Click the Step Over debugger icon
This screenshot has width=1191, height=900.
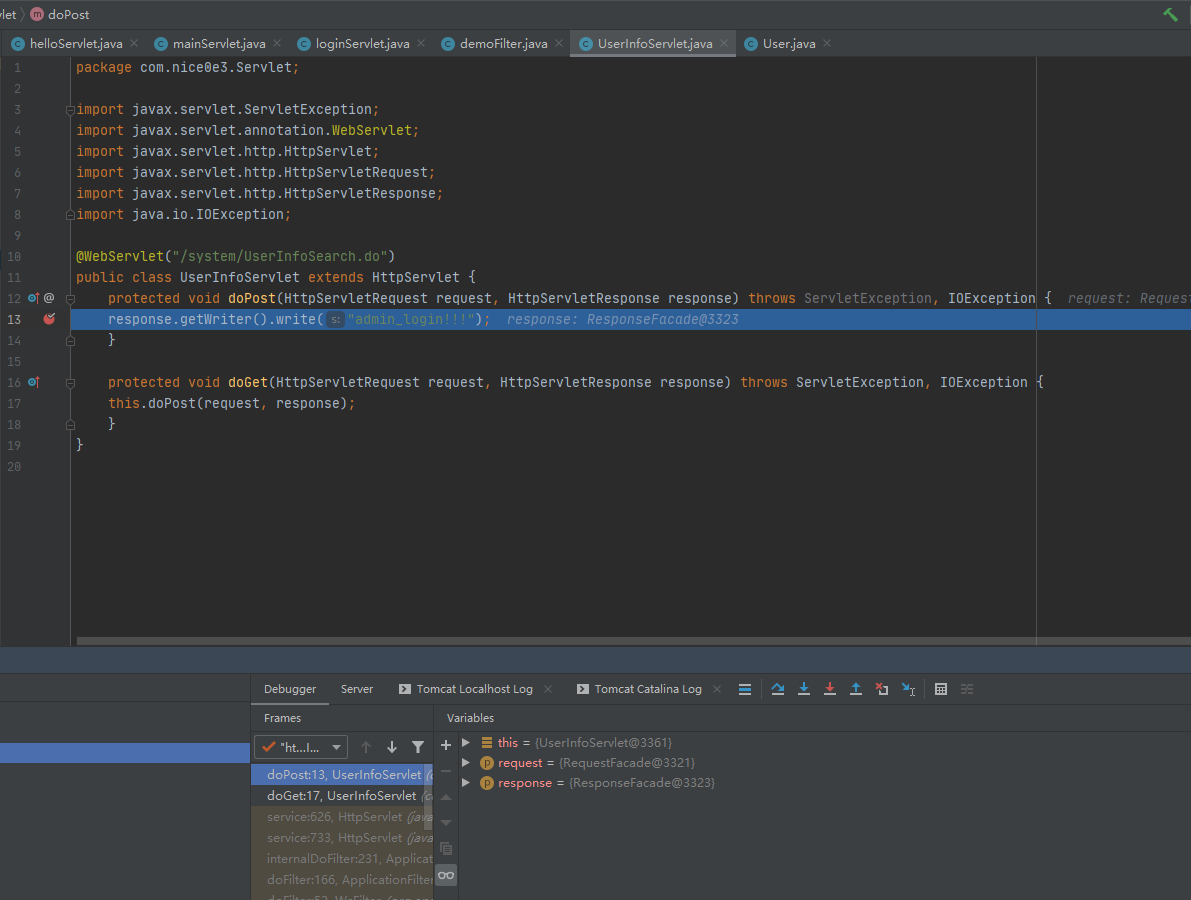pos(778,689)
